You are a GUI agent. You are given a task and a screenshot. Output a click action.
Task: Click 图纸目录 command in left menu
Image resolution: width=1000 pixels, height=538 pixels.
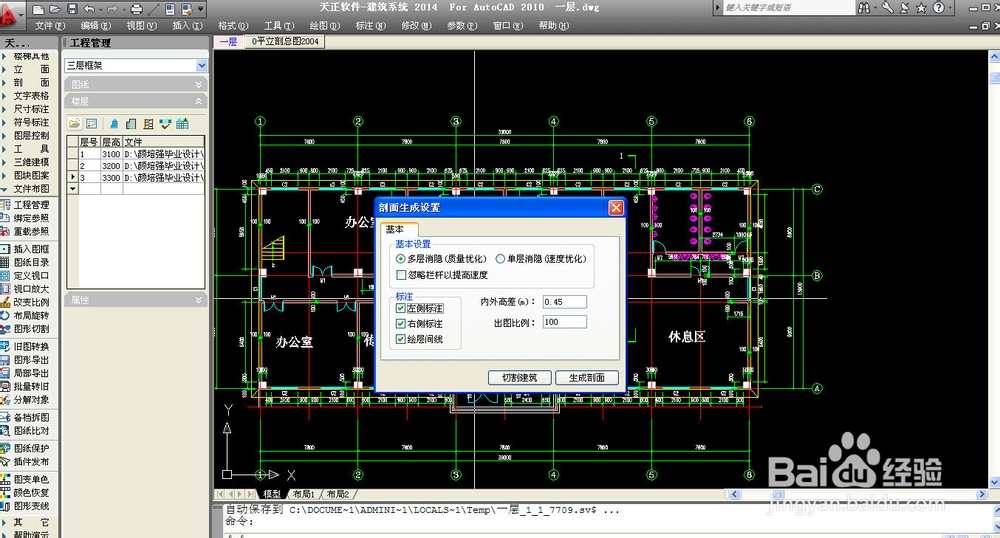pos(31,262)
